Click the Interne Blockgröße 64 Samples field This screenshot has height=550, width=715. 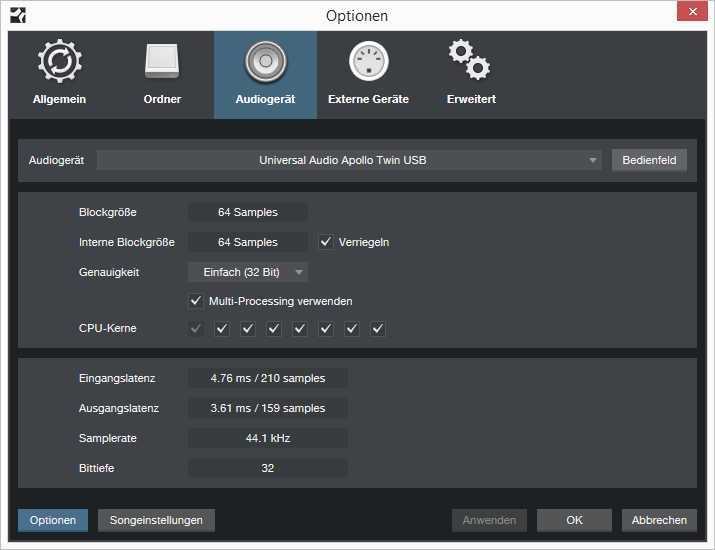248,242
